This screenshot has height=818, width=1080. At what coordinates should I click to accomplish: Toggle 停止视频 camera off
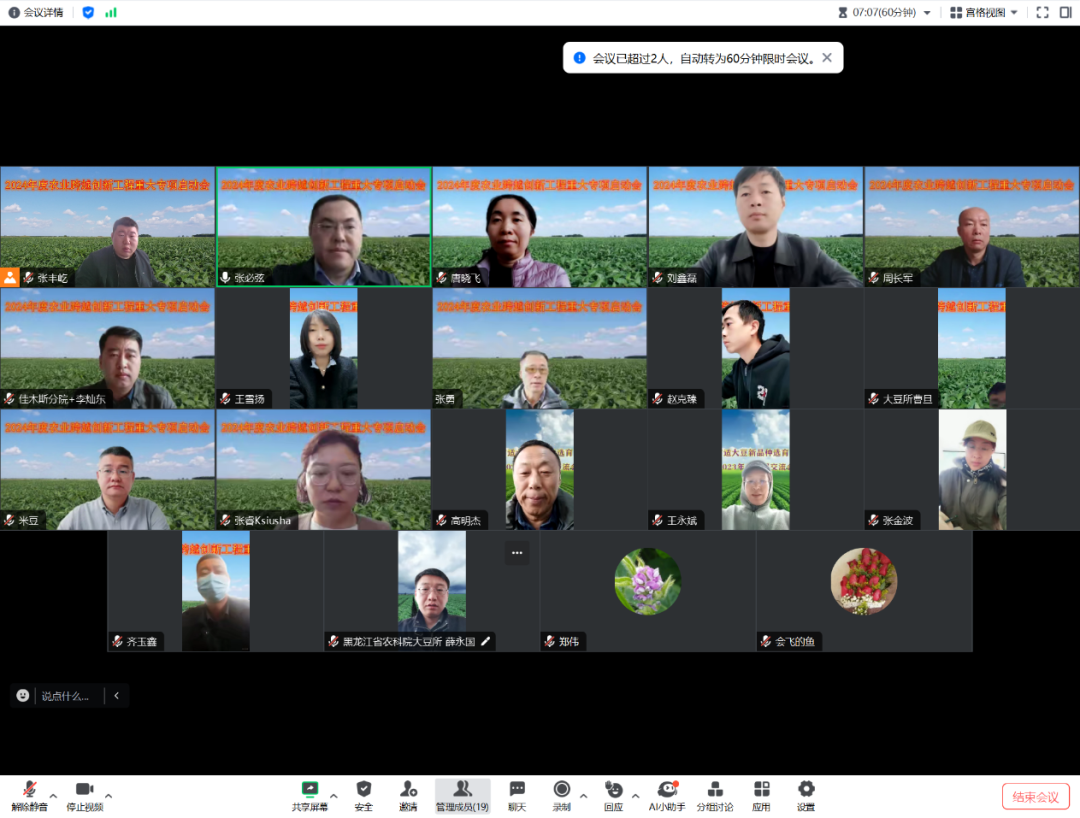tap(84, 794)
